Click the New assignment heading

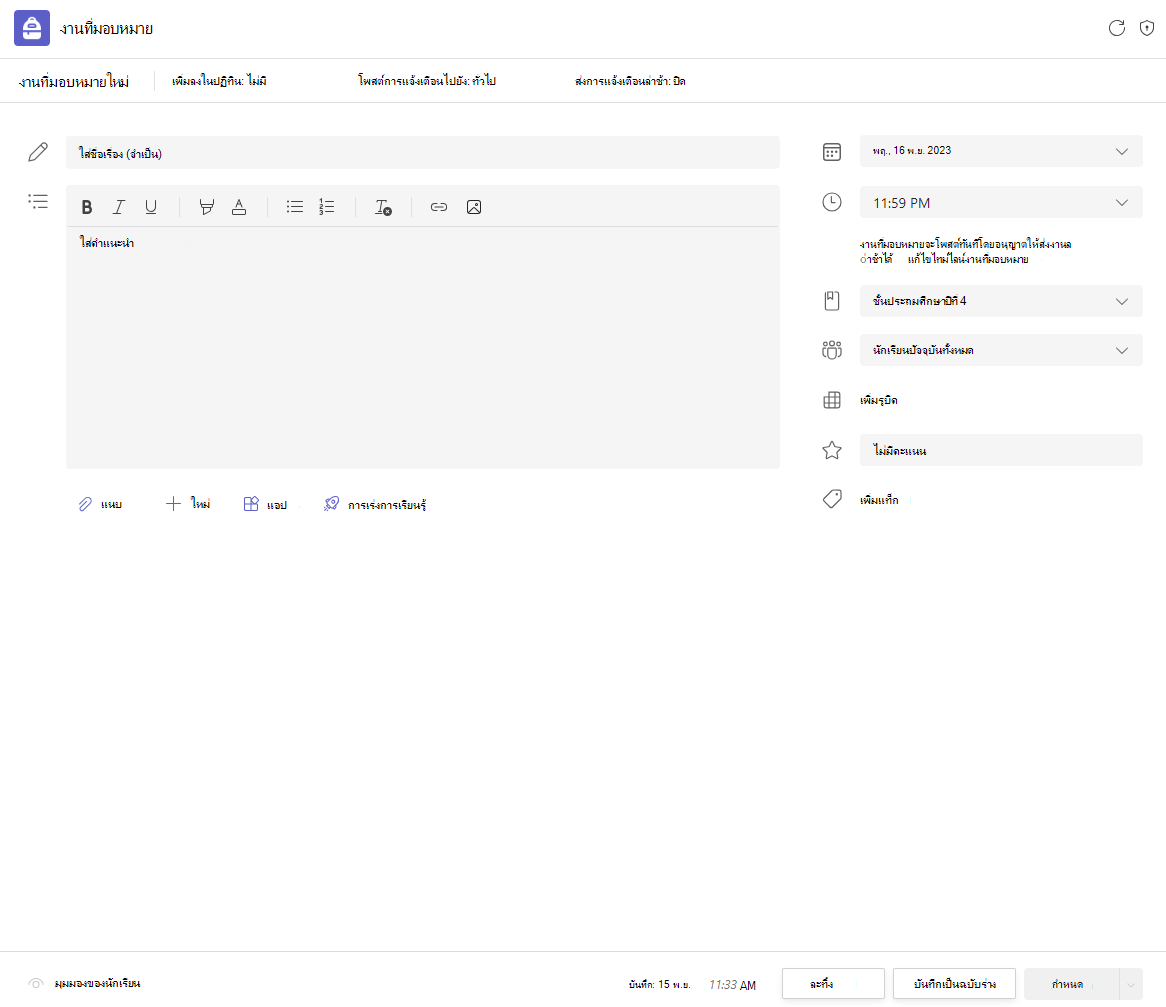point(74,82)
